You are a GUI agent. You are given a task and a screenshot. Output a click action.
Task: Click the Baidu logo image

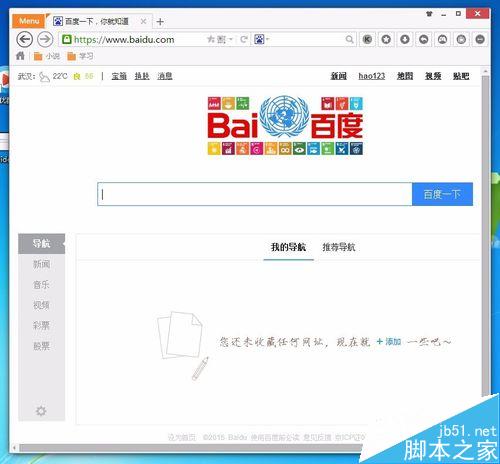[285, 126]
